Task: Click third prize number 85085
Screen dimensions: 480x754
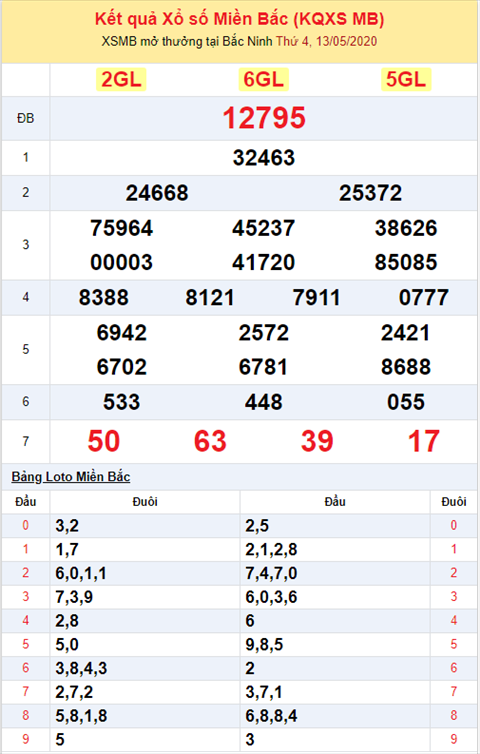Action: click(x=406, y=263)
